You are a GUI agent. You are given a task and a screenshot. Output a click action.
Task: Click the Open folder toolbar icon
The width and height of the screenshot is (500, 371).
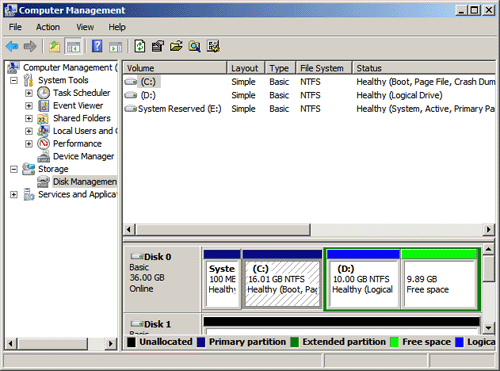176,46
